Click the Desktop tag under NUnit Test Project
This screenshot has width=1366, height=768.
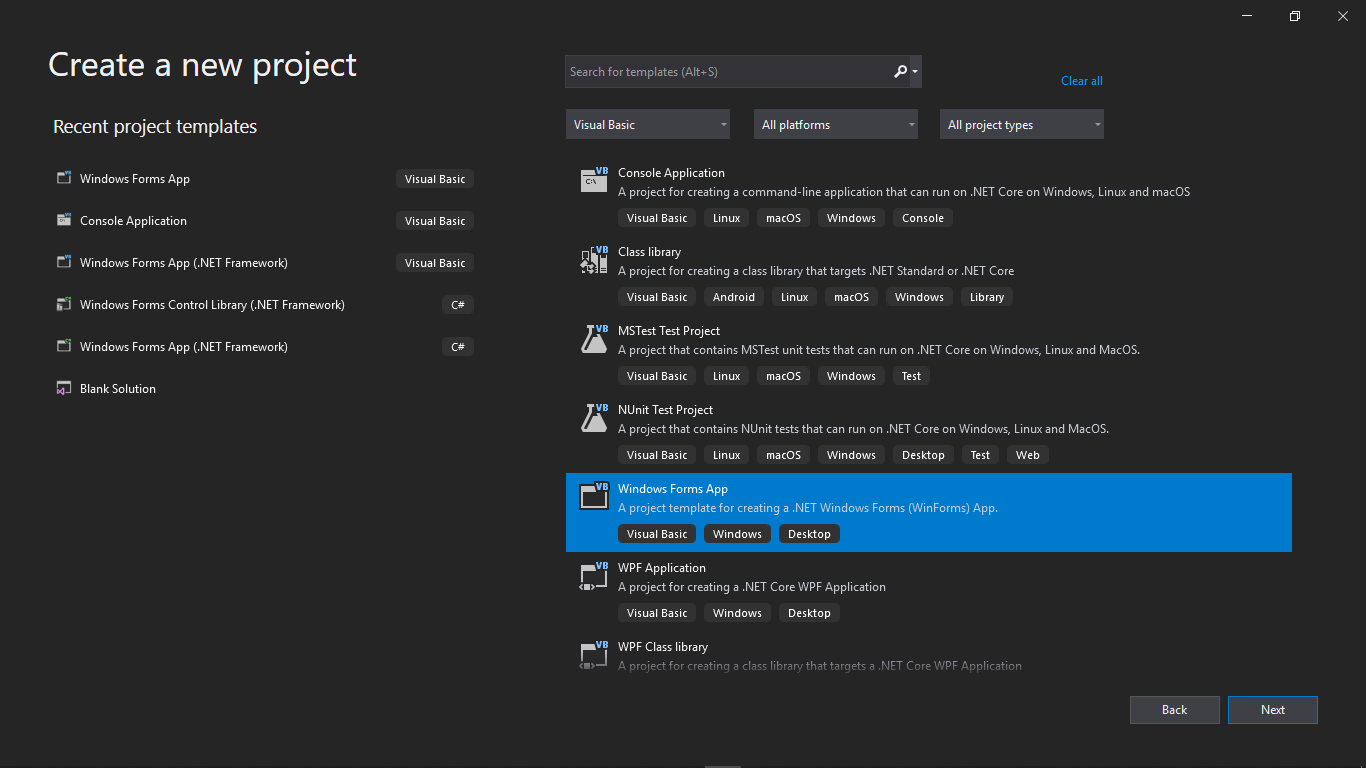tap(923, 455)
